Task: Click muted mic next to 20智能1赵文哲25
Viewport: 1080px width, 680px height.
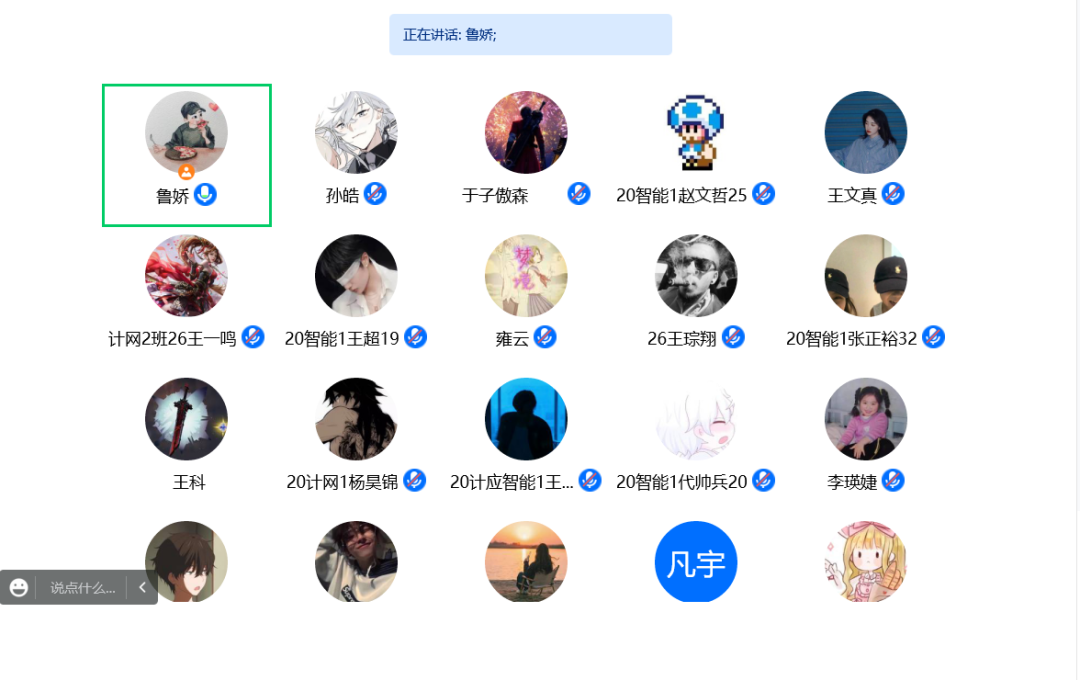Action: pos(763,194)
